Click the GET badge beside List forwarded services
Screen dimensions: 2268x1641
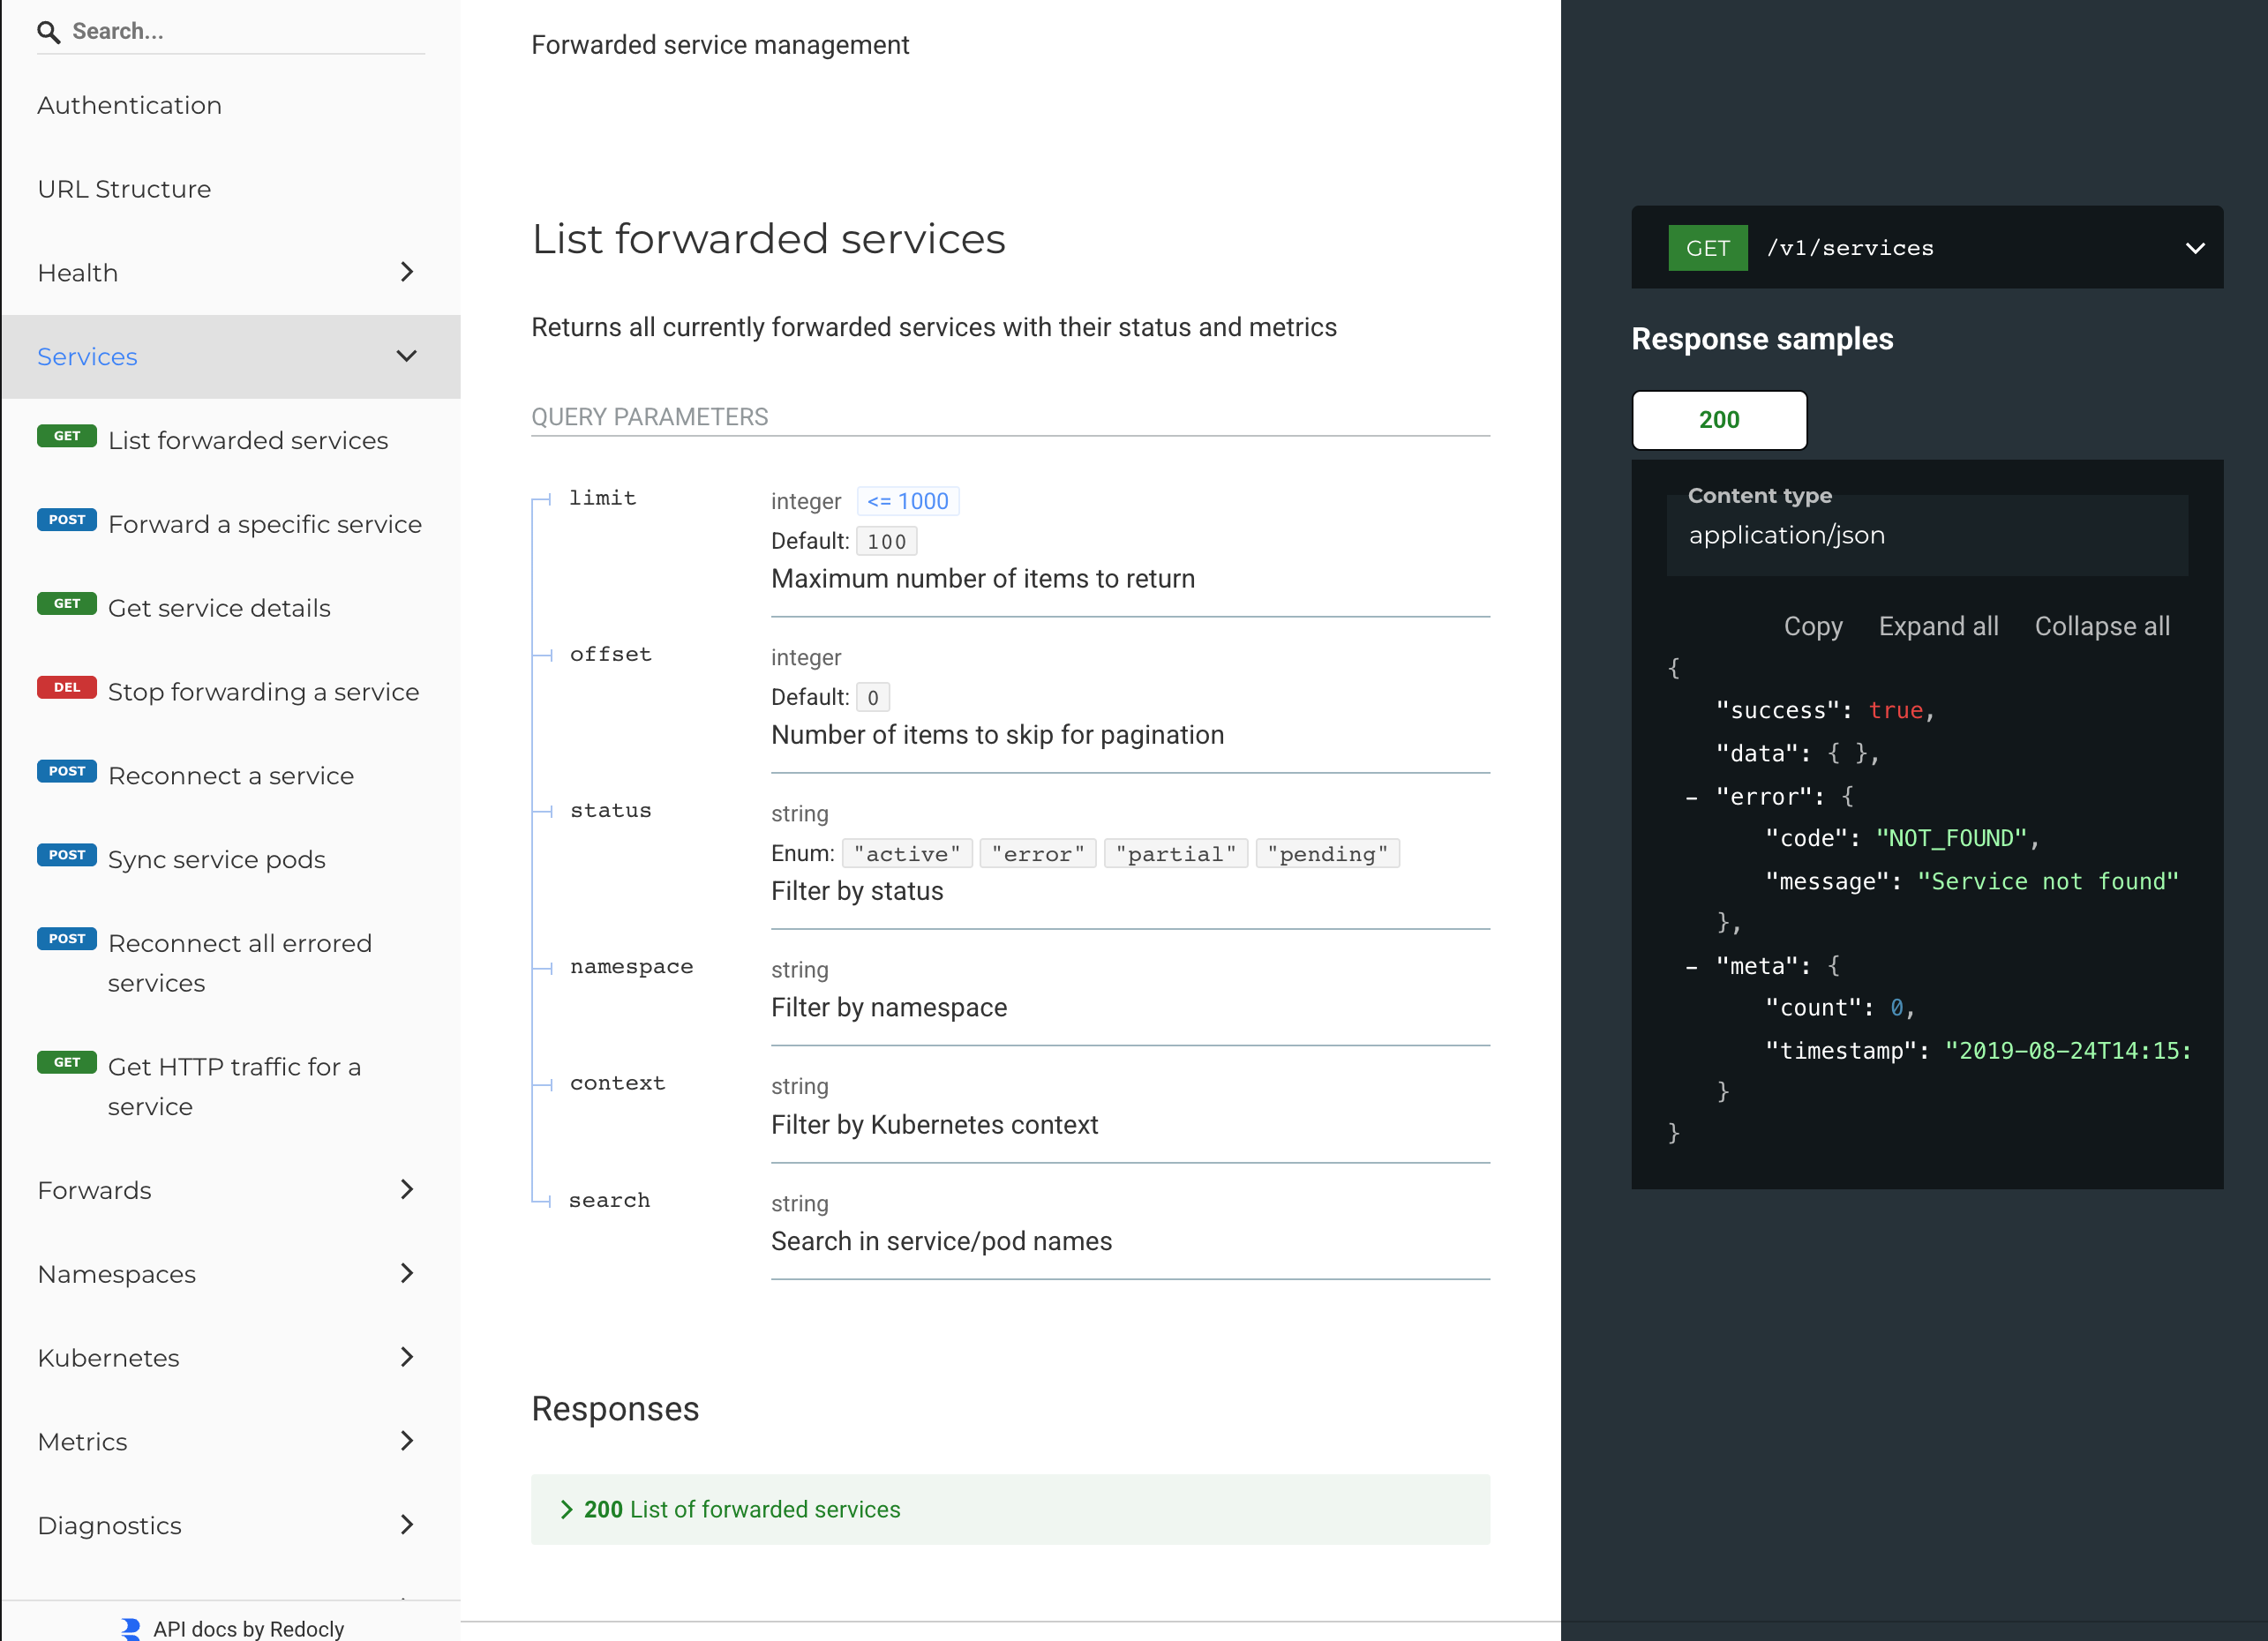click(x=67, y=436)
